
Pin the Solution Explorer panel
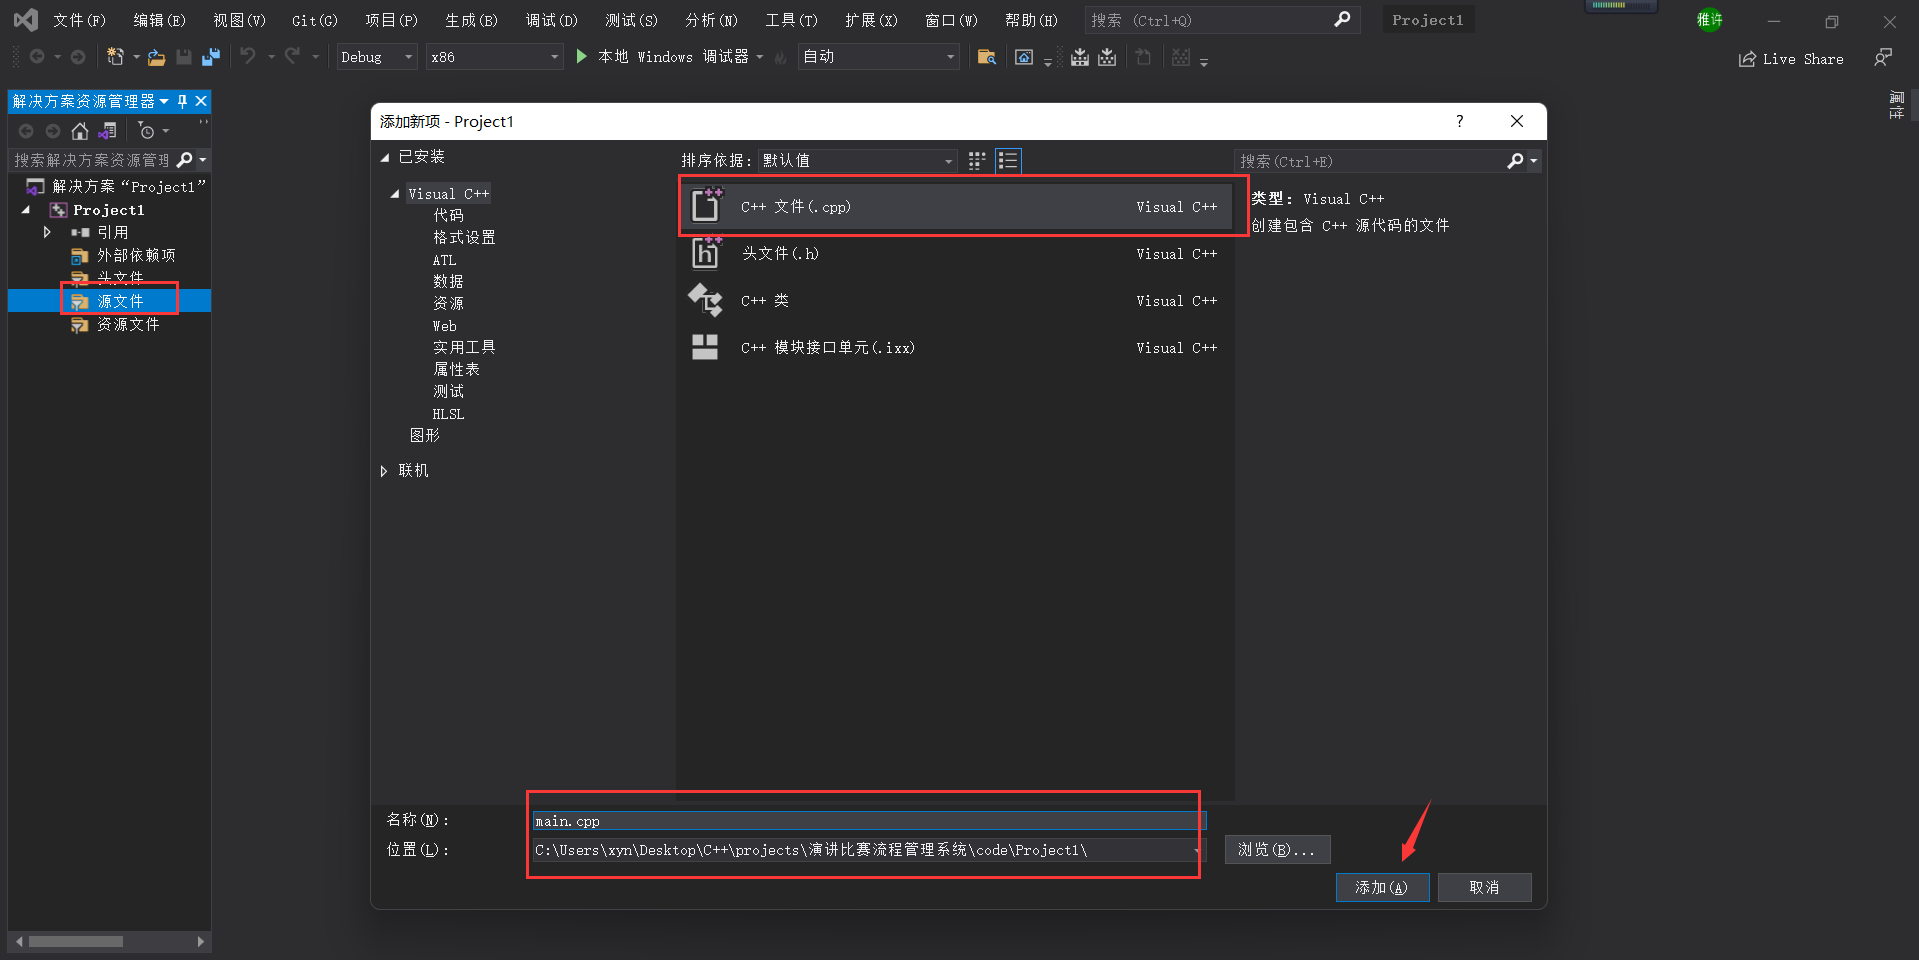point(182,101)
